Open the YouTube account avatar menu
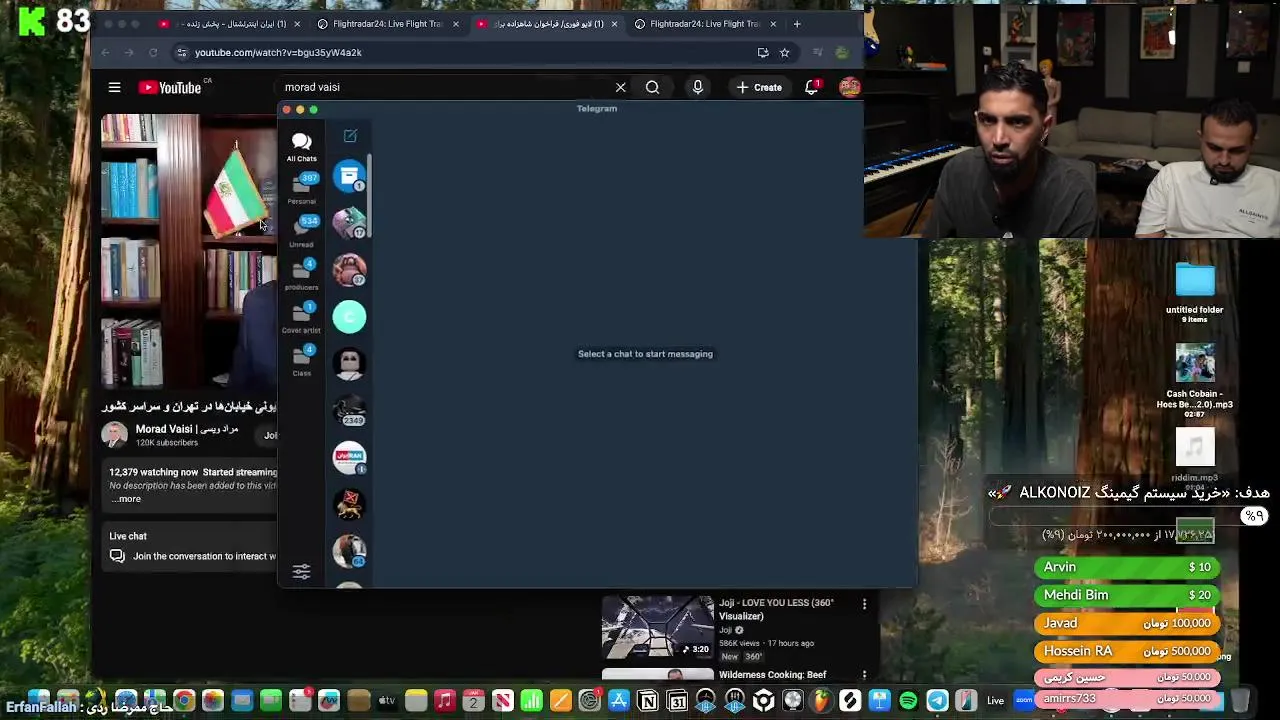 849,87
